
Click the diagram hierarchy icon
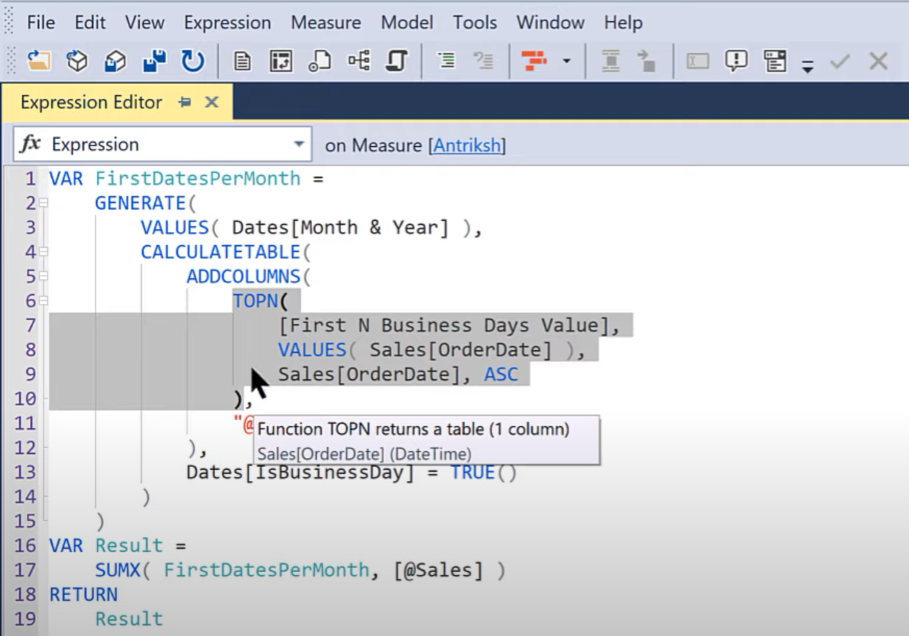359,60
